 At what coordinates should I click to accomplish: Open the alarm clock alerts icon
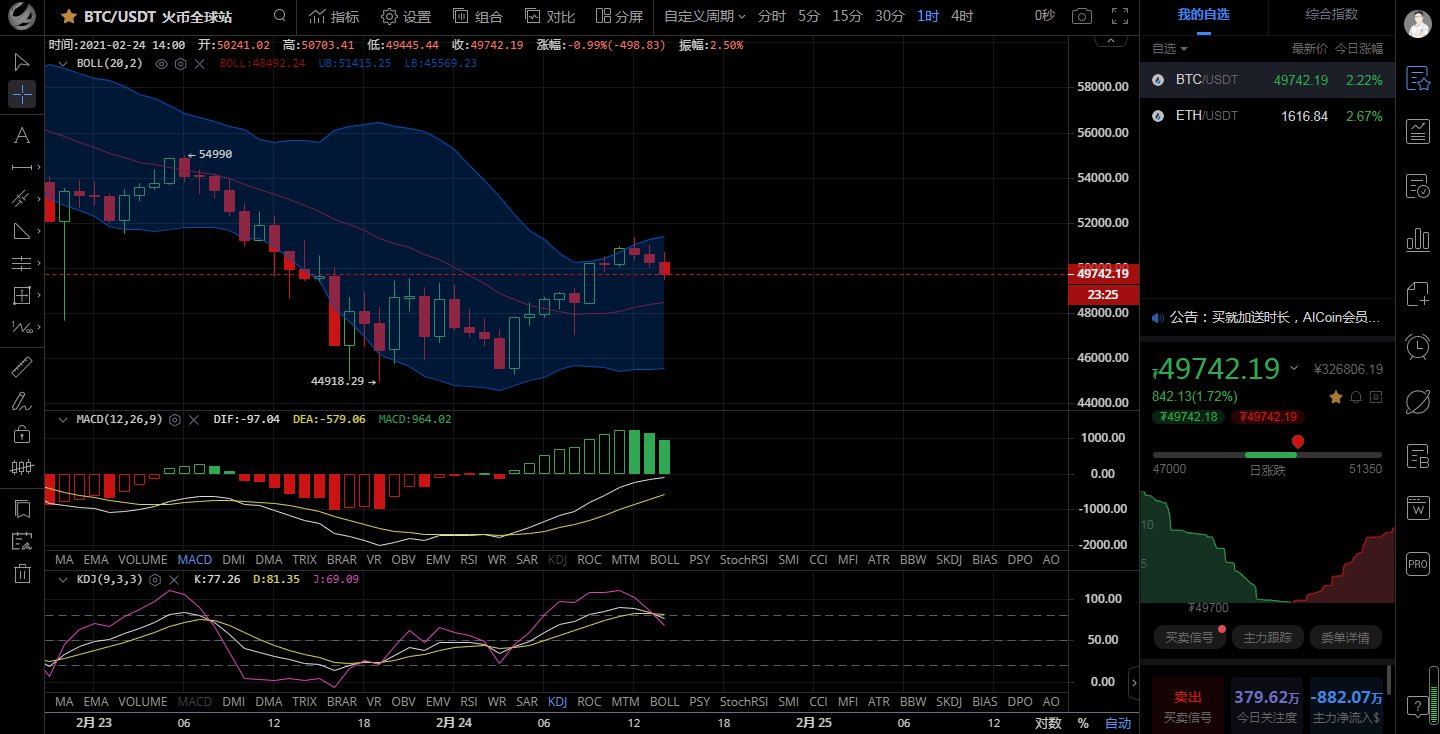pos(1418,347)
